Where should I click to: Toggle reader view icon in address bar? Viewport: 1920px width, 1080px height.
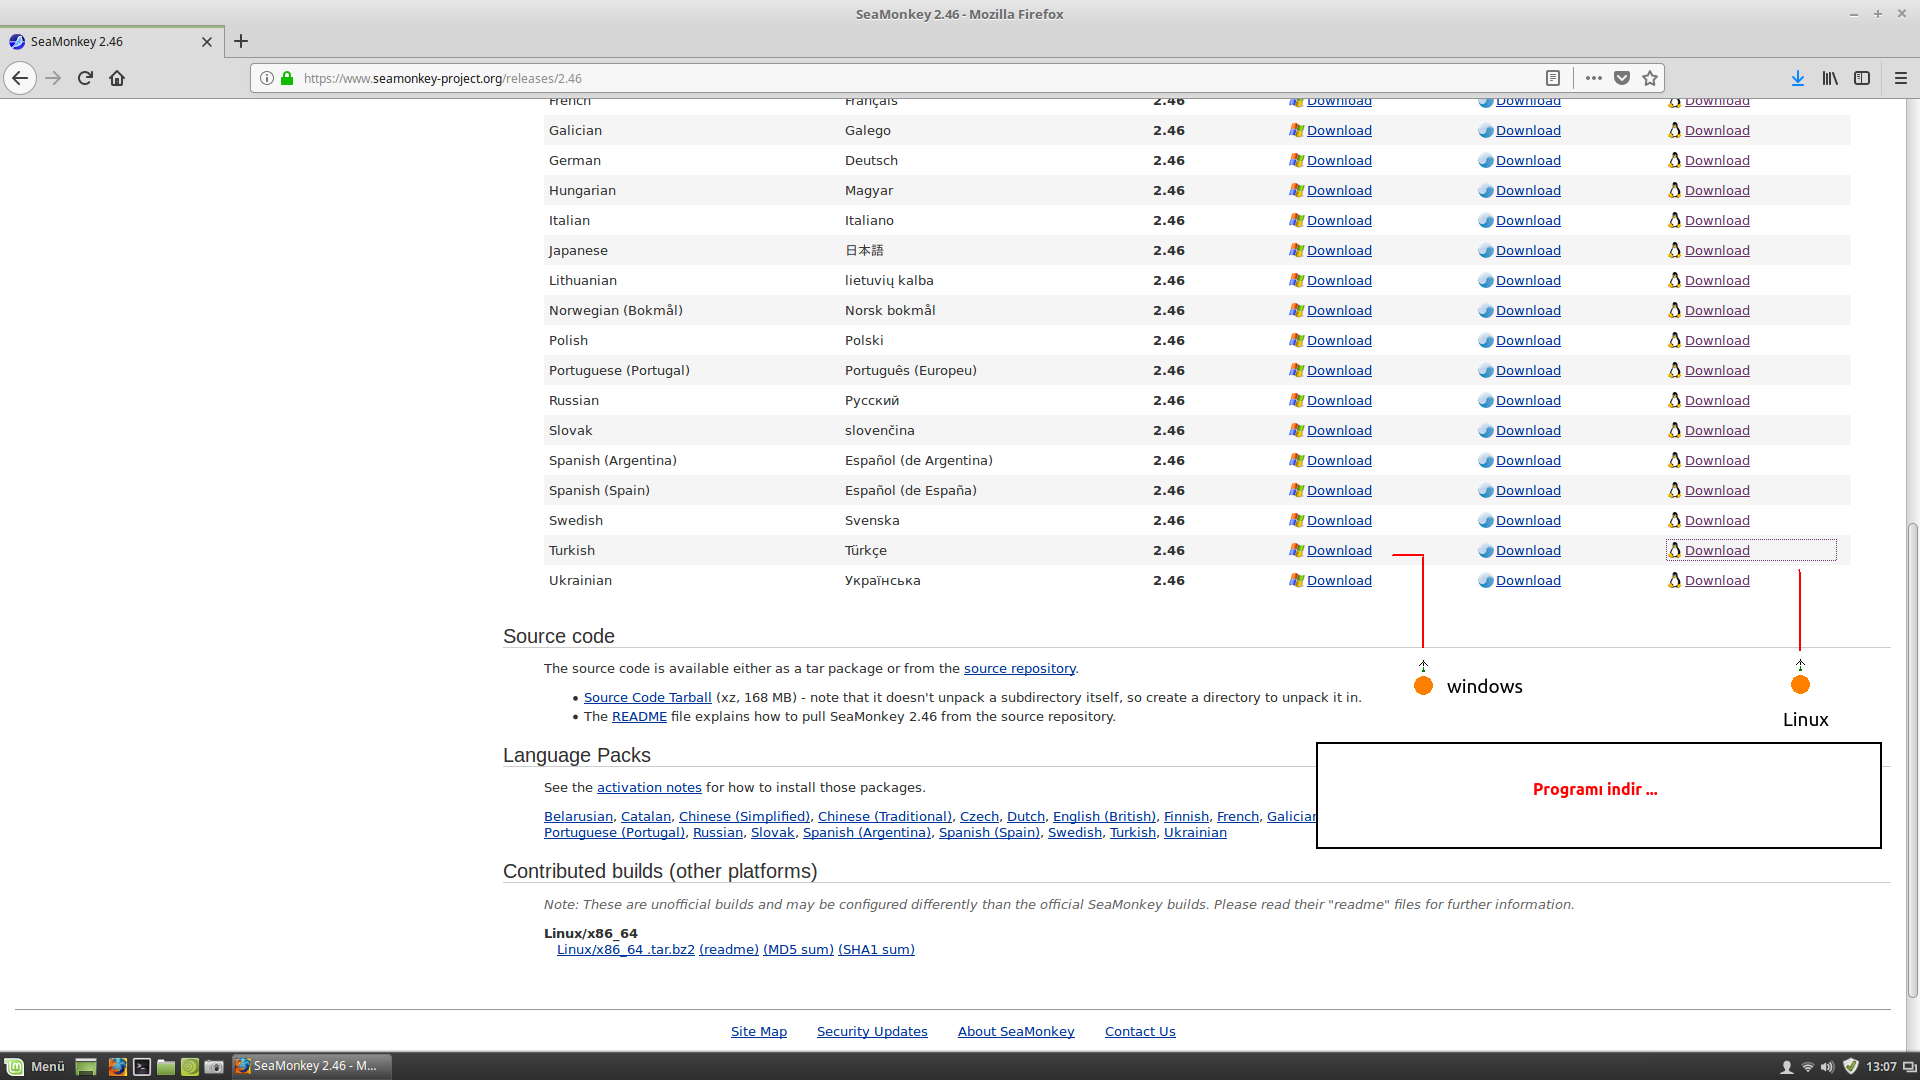tap(1553, 78)
